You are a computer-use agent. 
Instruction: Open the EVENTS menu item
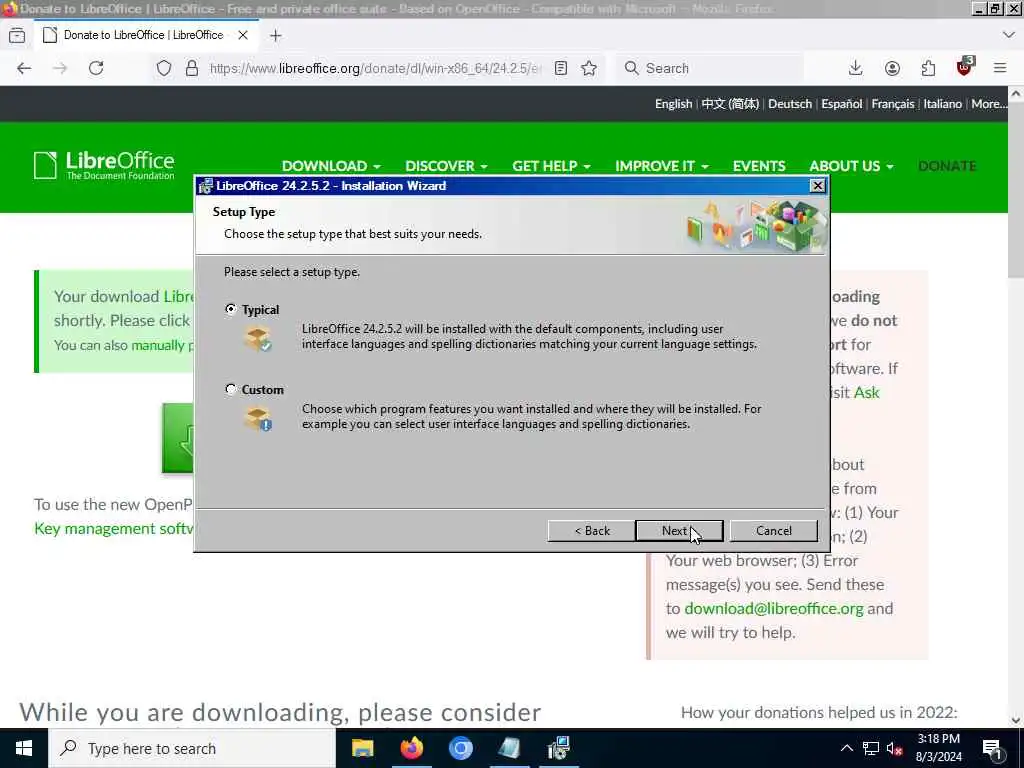(759, 166)
